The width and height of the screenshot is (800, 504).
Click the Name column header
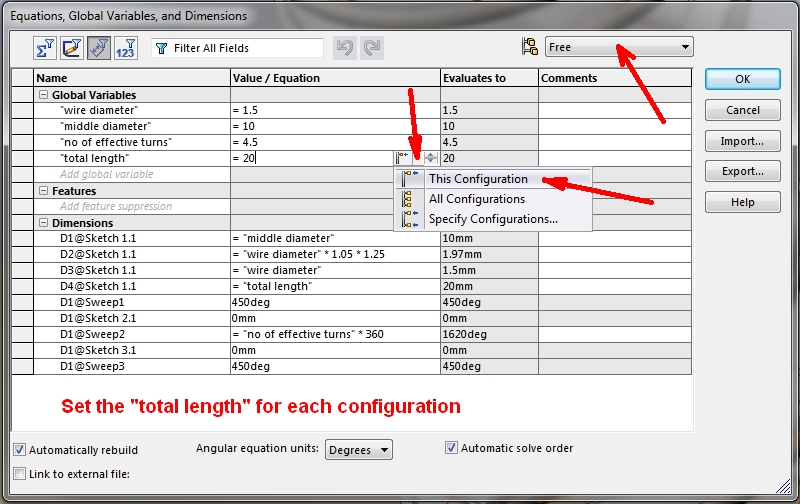pyautogui.click(x=132, y=78)
